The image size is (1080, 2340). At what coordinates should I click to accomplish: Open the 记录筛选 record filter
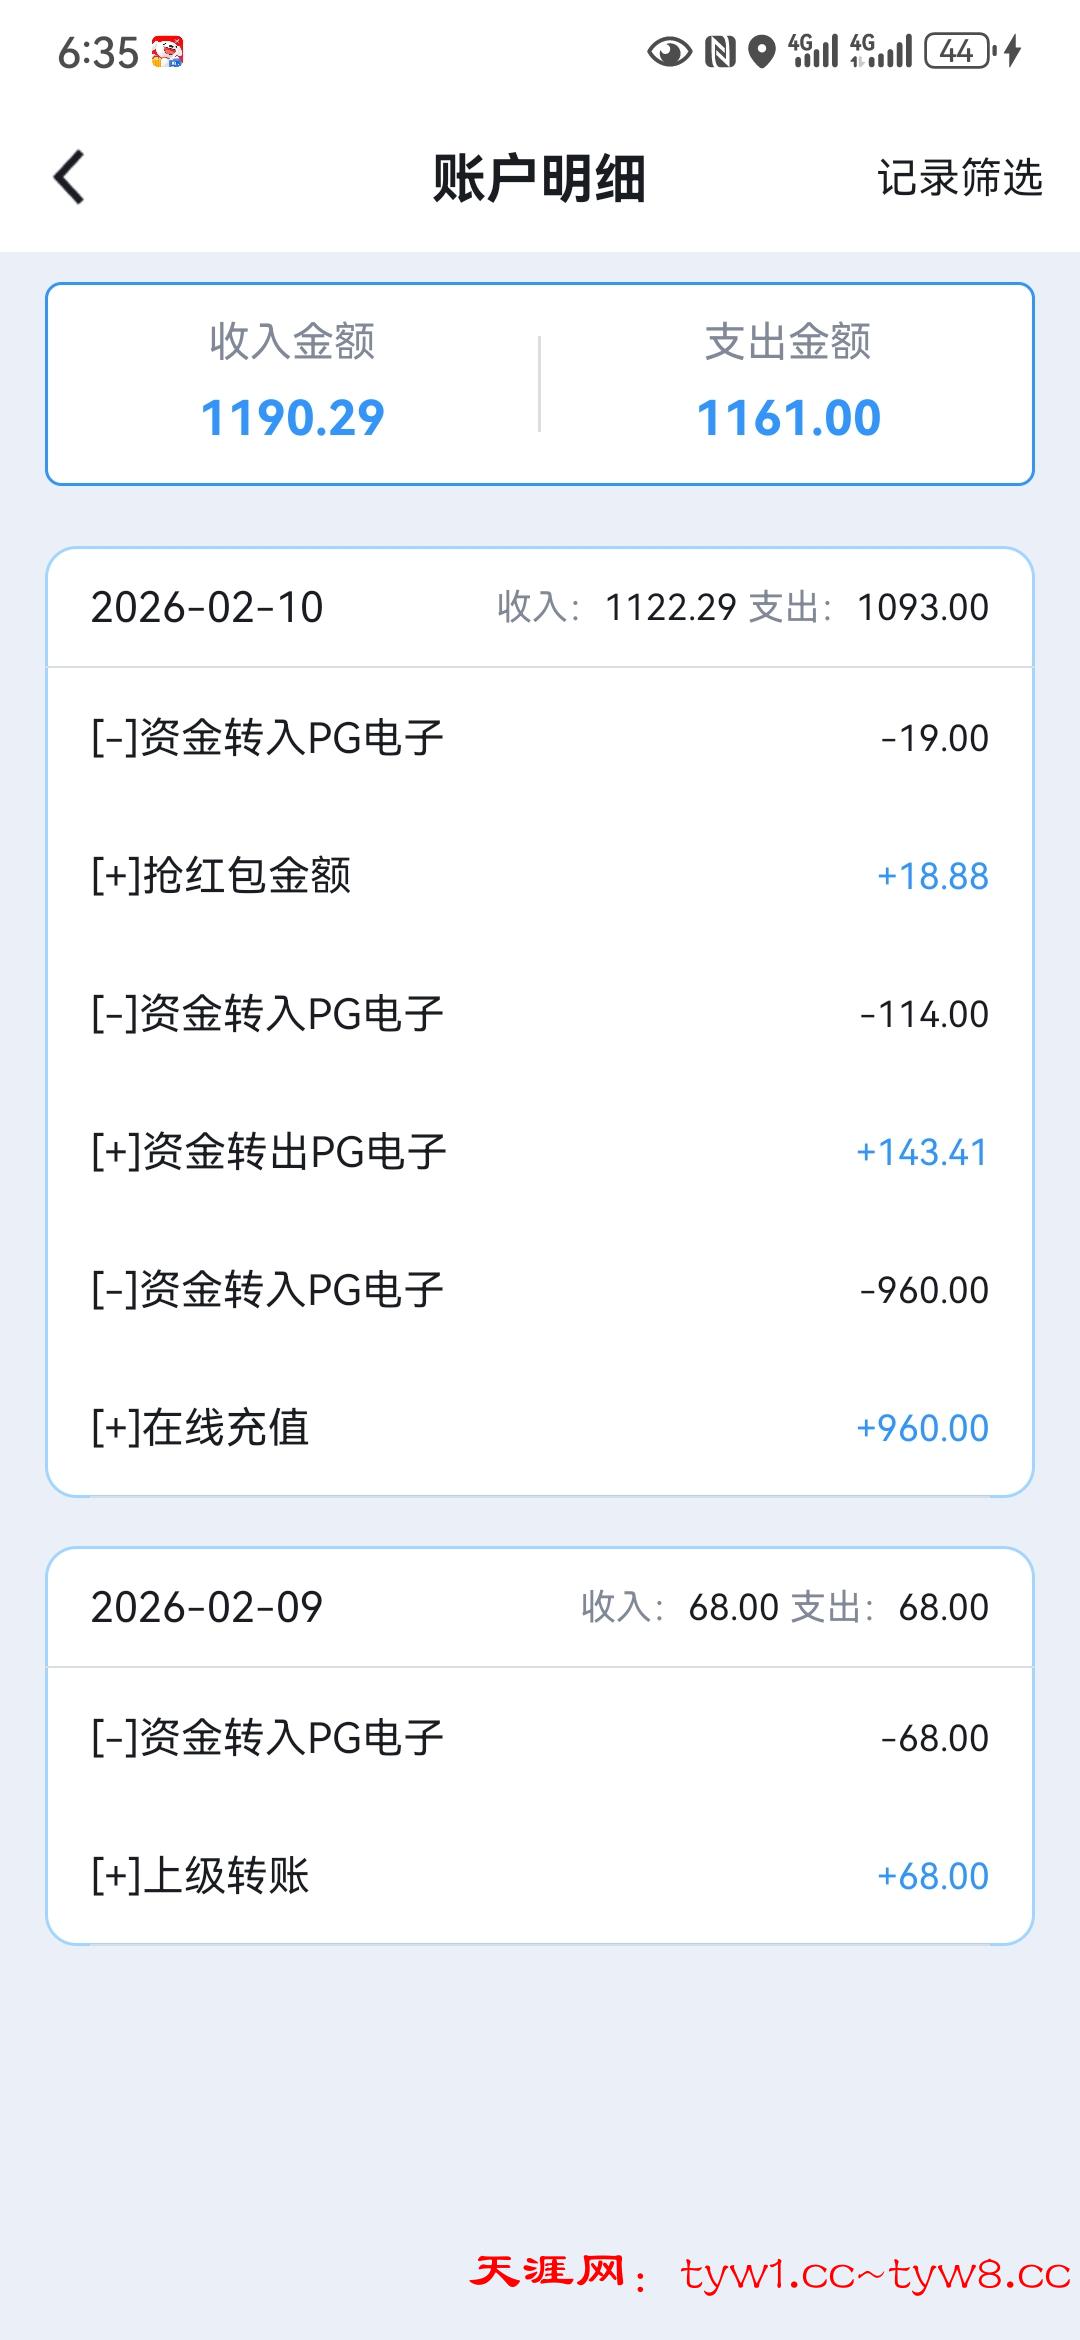pos(959,178)
